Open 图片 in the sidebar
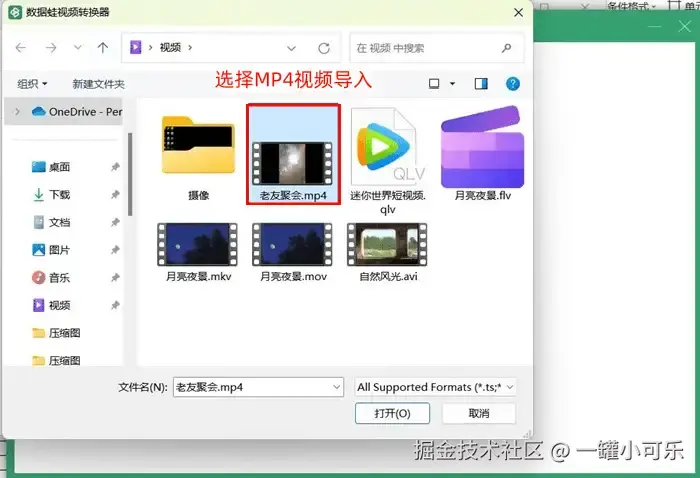 pos(51,250)
